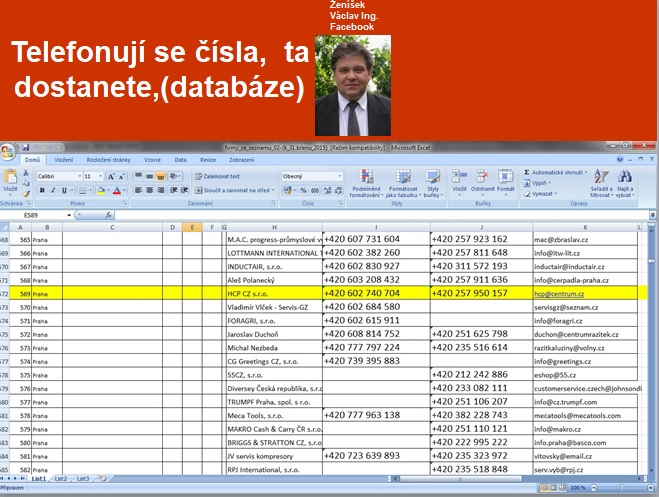Toggle bottom vertical alignment
Viewport: 659px width, 497px height.
pyautogui.click(x=160, y=176)
